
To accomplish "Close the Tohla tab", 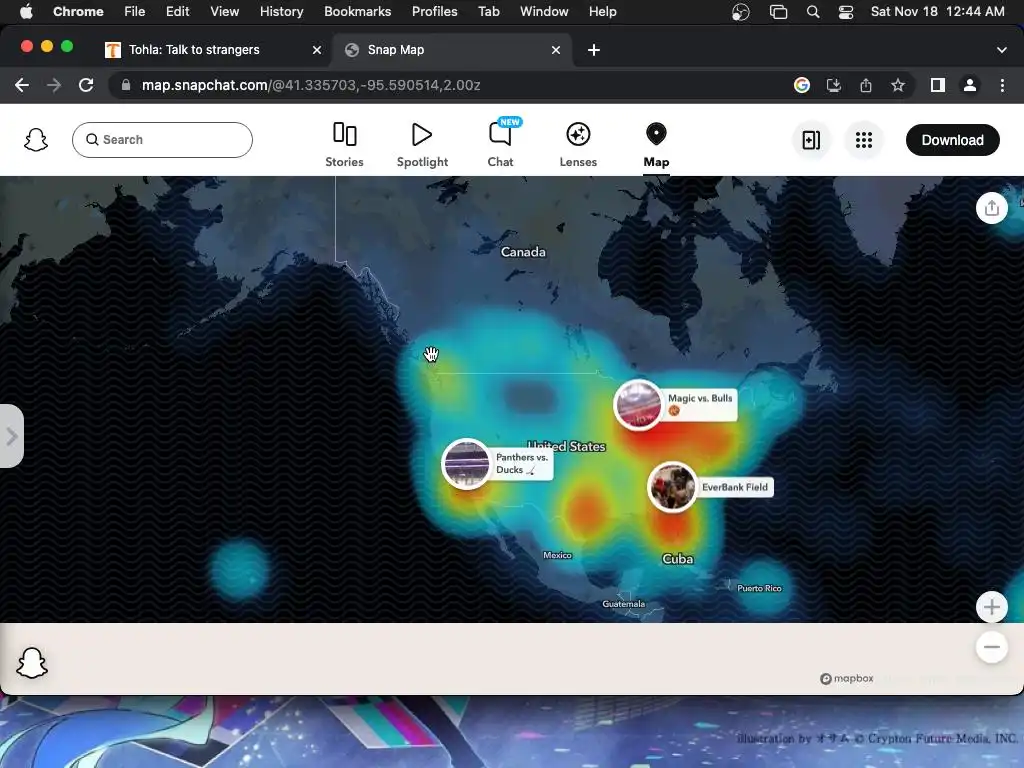I will point(317,50).
